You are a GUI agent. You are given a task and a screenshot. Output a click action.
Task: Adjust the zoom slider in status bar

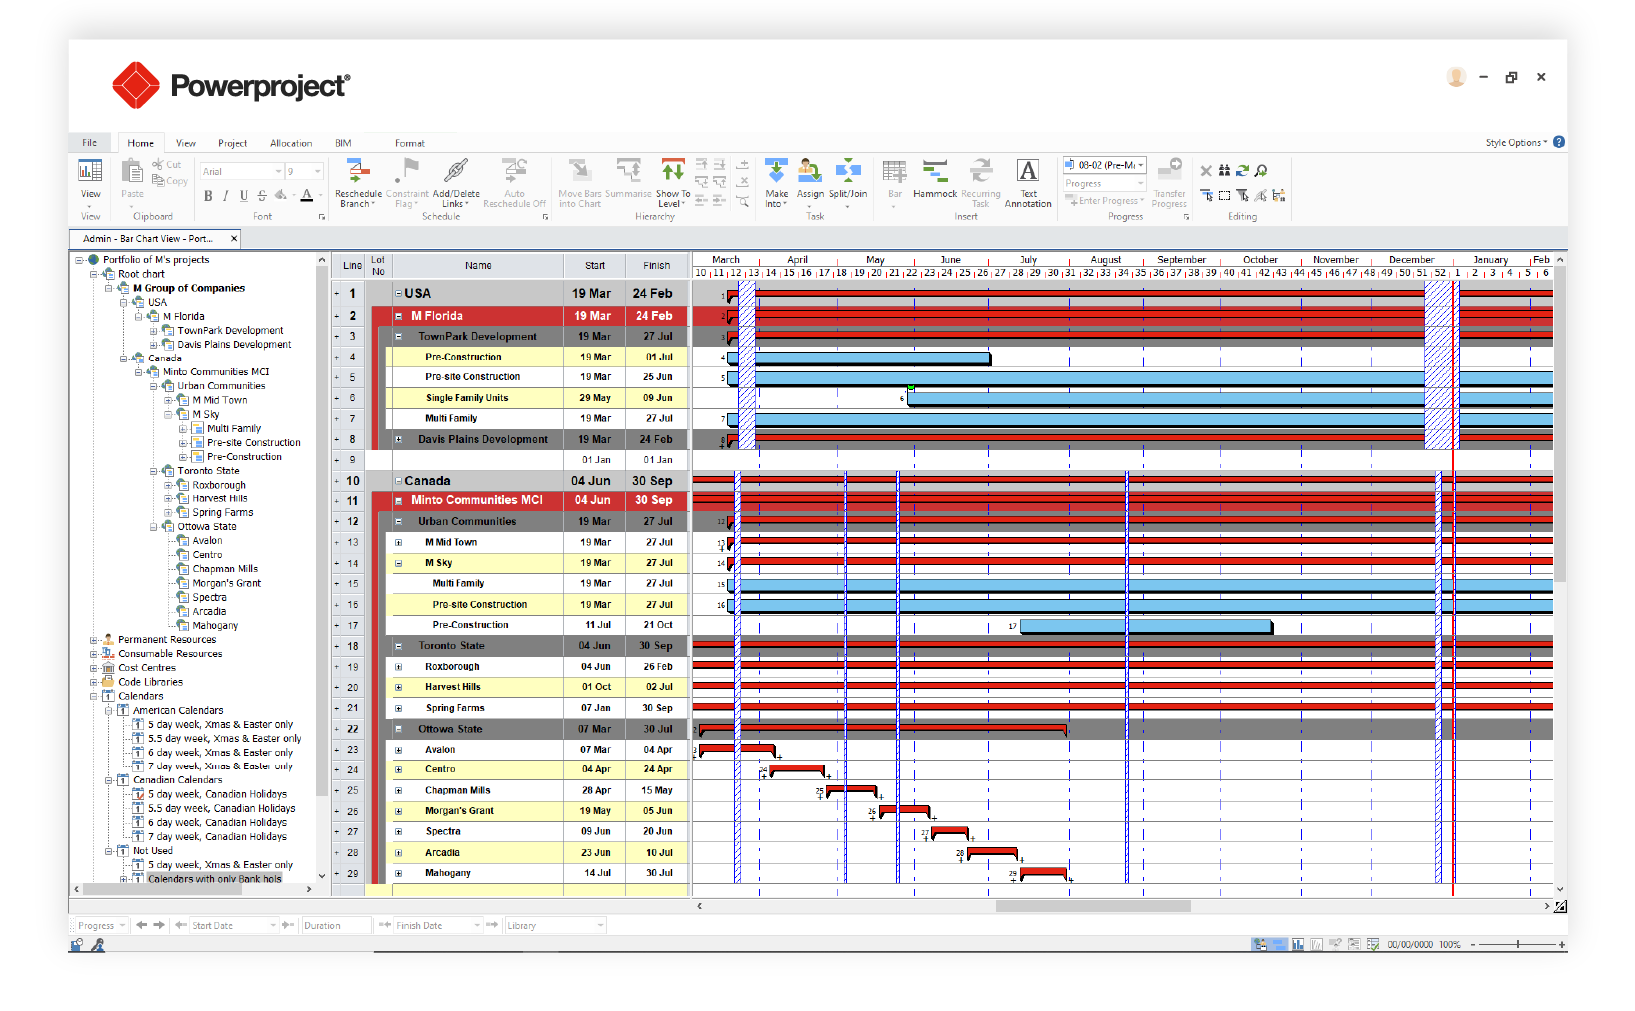pos(1518,944)
